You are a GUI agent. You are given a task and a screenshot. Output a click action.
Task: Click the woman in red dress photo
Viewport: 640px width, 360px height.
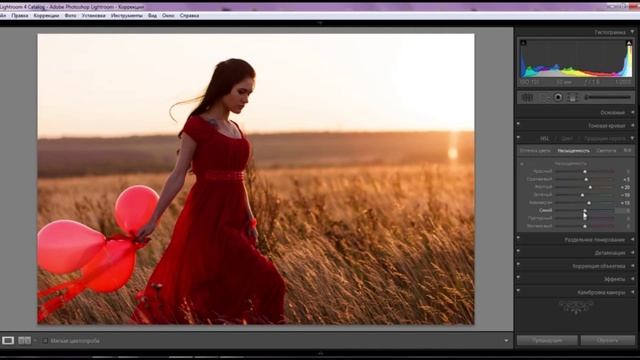[256, 179]
